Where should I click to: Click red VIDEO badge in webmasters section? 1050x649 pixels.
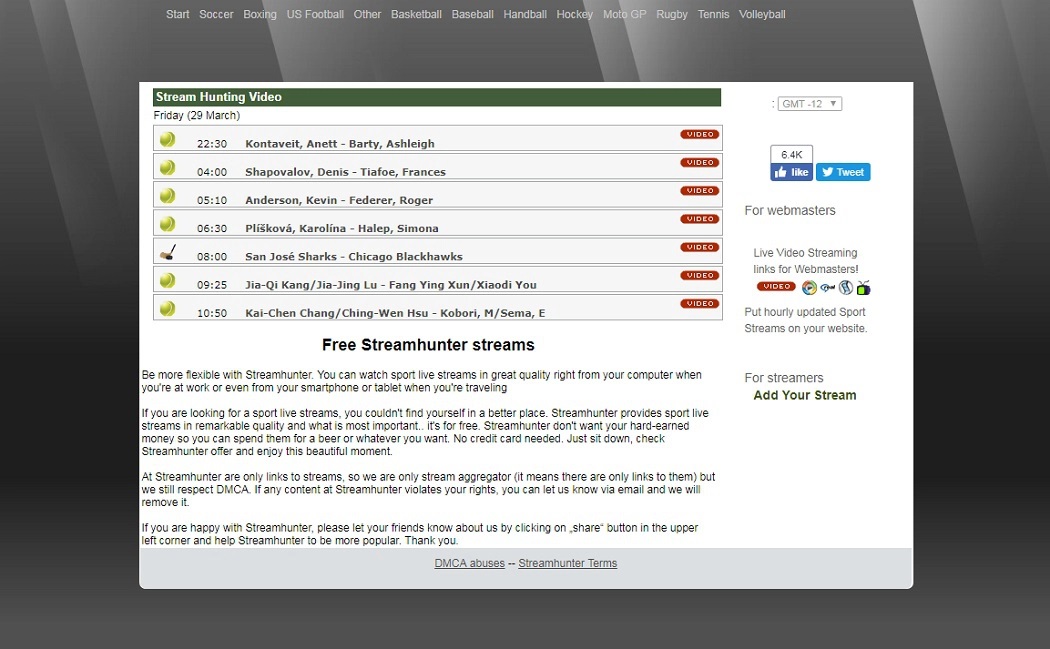click(776, 287)
